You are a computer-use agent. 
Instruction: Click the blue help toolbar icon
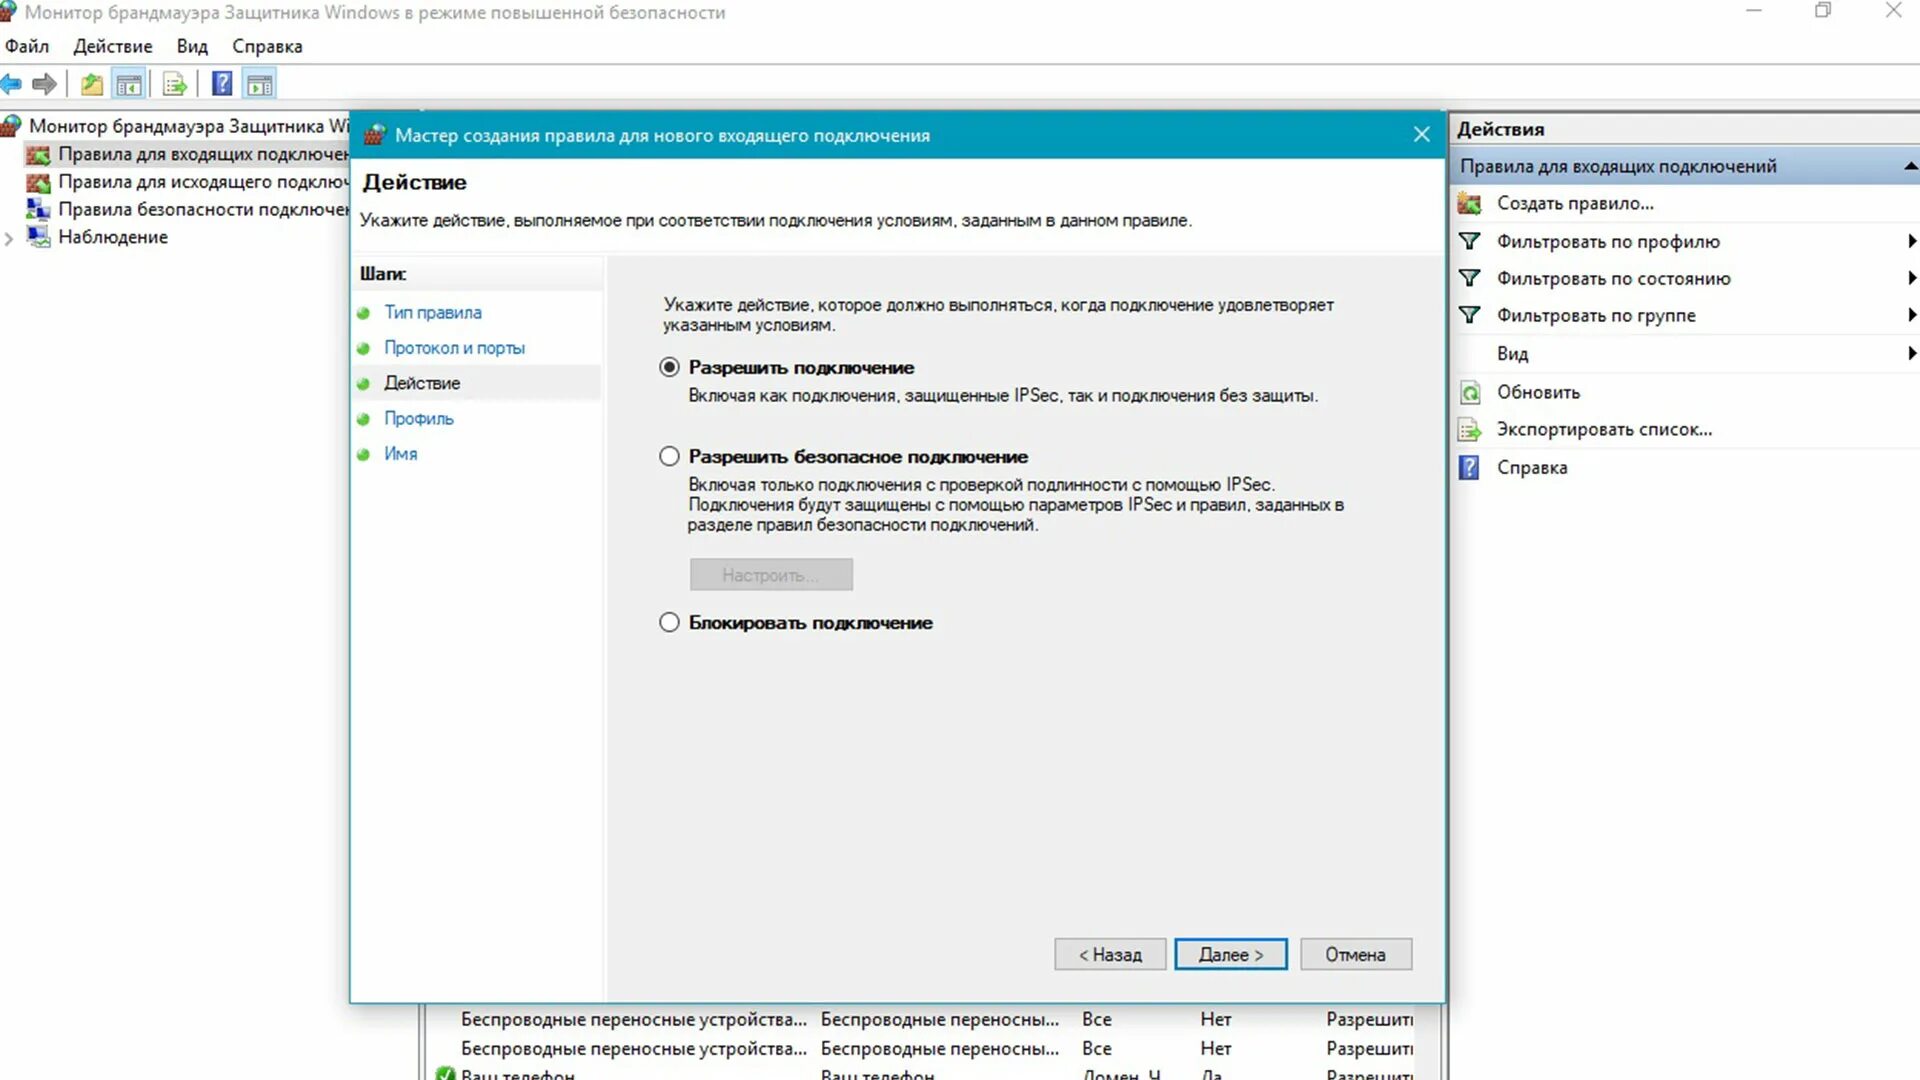click(x=222, y=84)
